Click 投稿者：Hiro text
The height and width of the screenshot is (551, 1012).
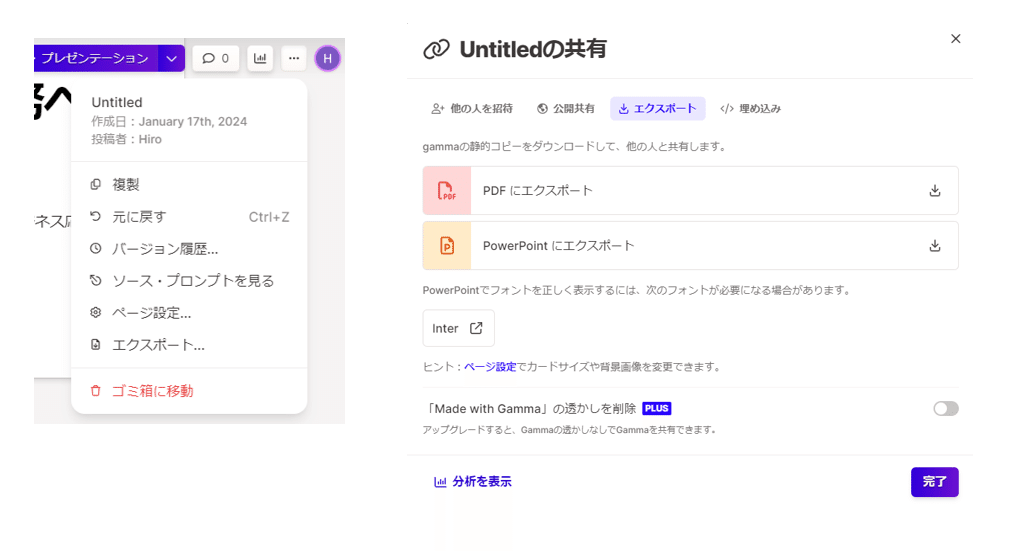pyautogui.click(x=126, y=139)
